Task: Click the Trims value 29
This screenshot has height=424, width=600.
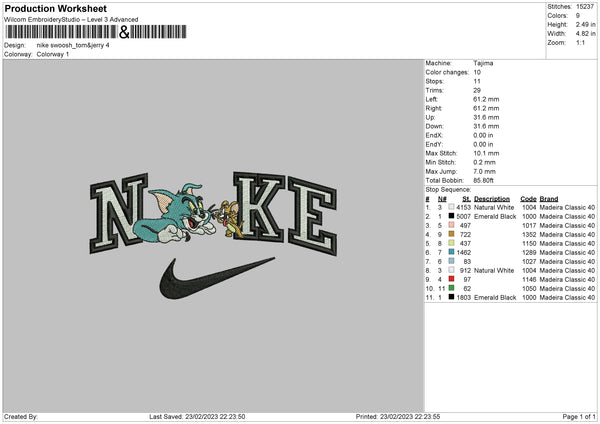Action: coord(477,90)
